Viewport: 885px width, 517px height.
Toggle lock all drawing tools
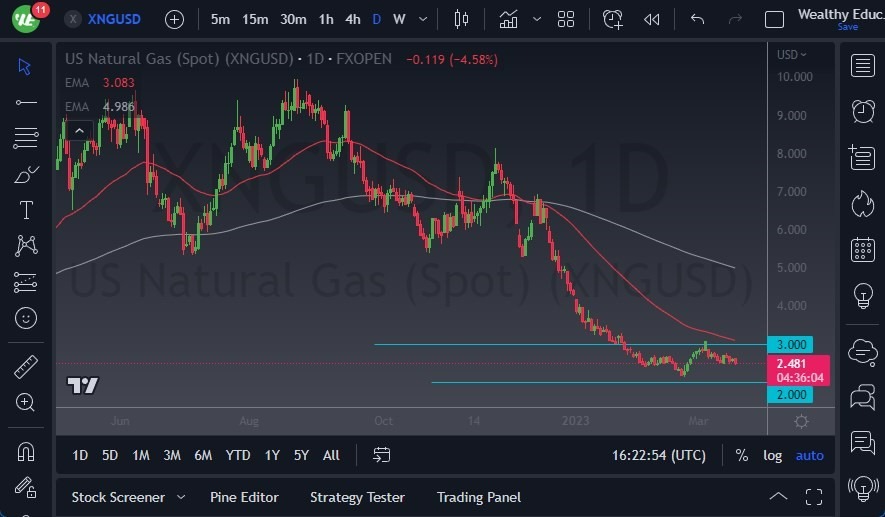26,487
